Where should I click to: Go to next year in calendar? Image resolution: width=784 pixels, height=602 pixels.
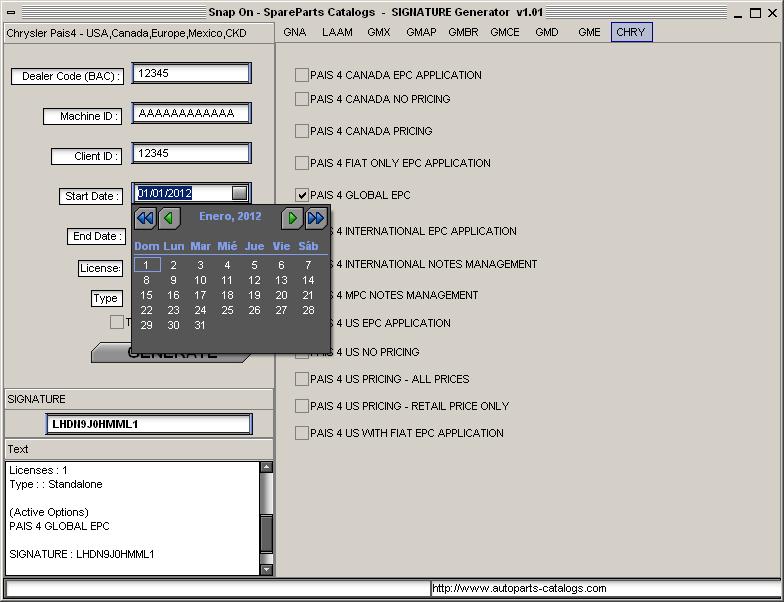(x=316, y=218)
